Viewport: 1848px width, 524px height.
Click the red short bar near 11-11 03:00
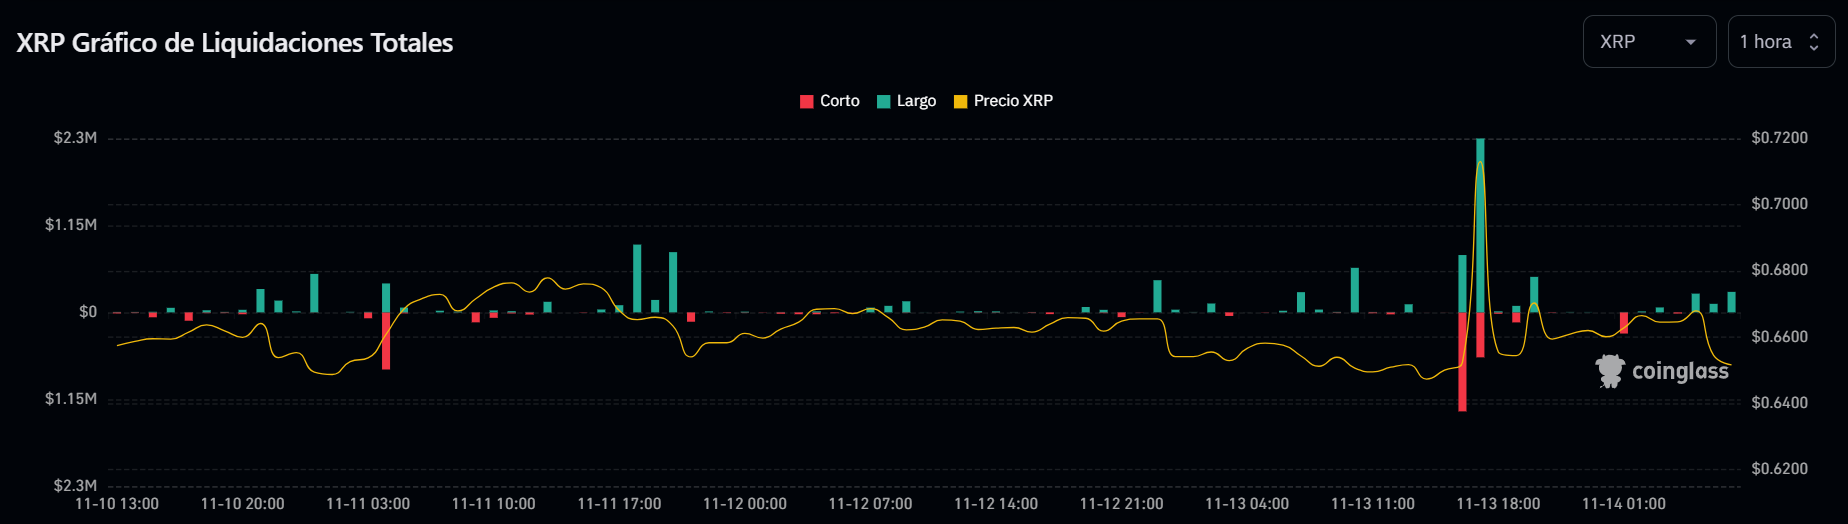click(386, 341)
